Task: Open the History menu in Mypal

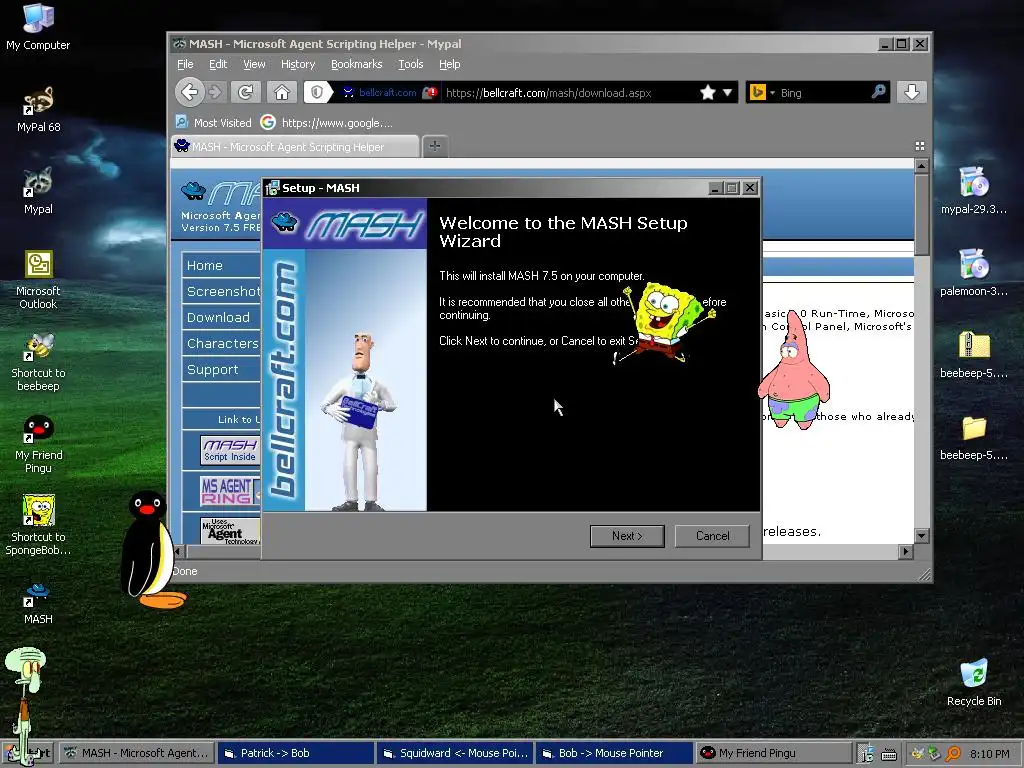Action: (298, 64)
